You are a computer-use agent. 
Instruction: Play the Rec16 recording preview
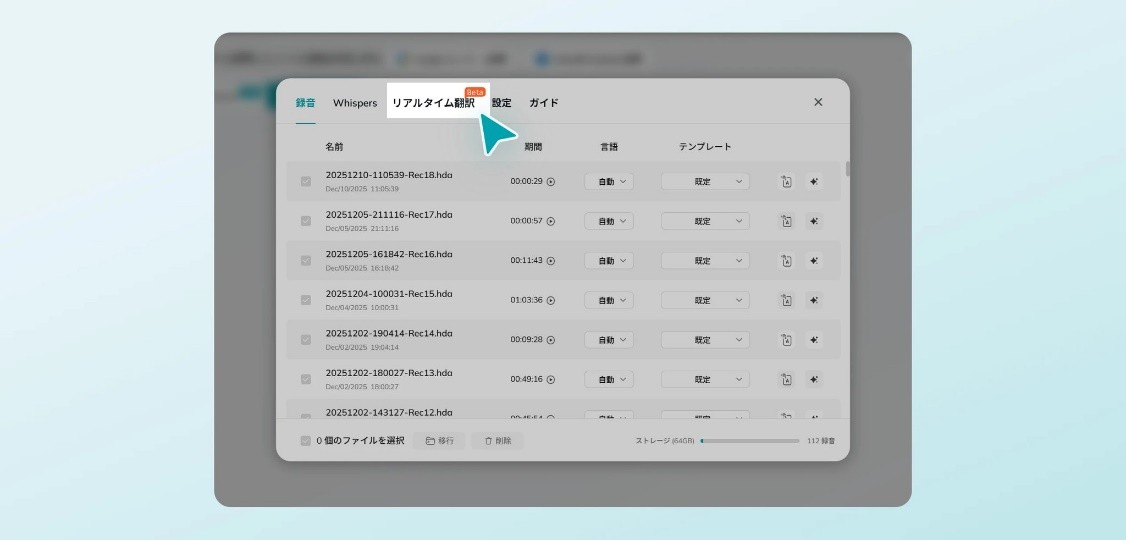pos(551,261)
